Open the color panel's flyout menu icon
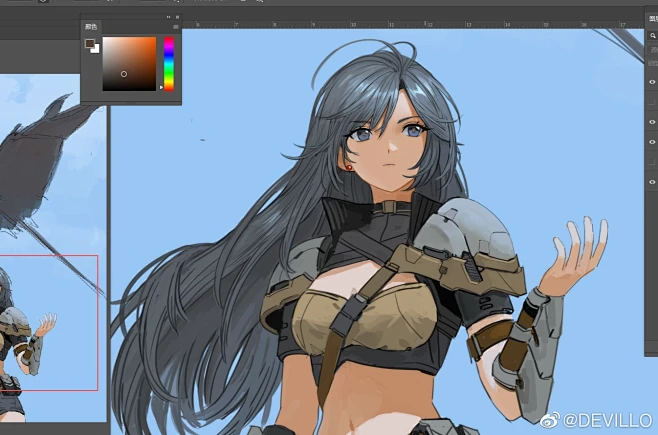 pos(176,27)
